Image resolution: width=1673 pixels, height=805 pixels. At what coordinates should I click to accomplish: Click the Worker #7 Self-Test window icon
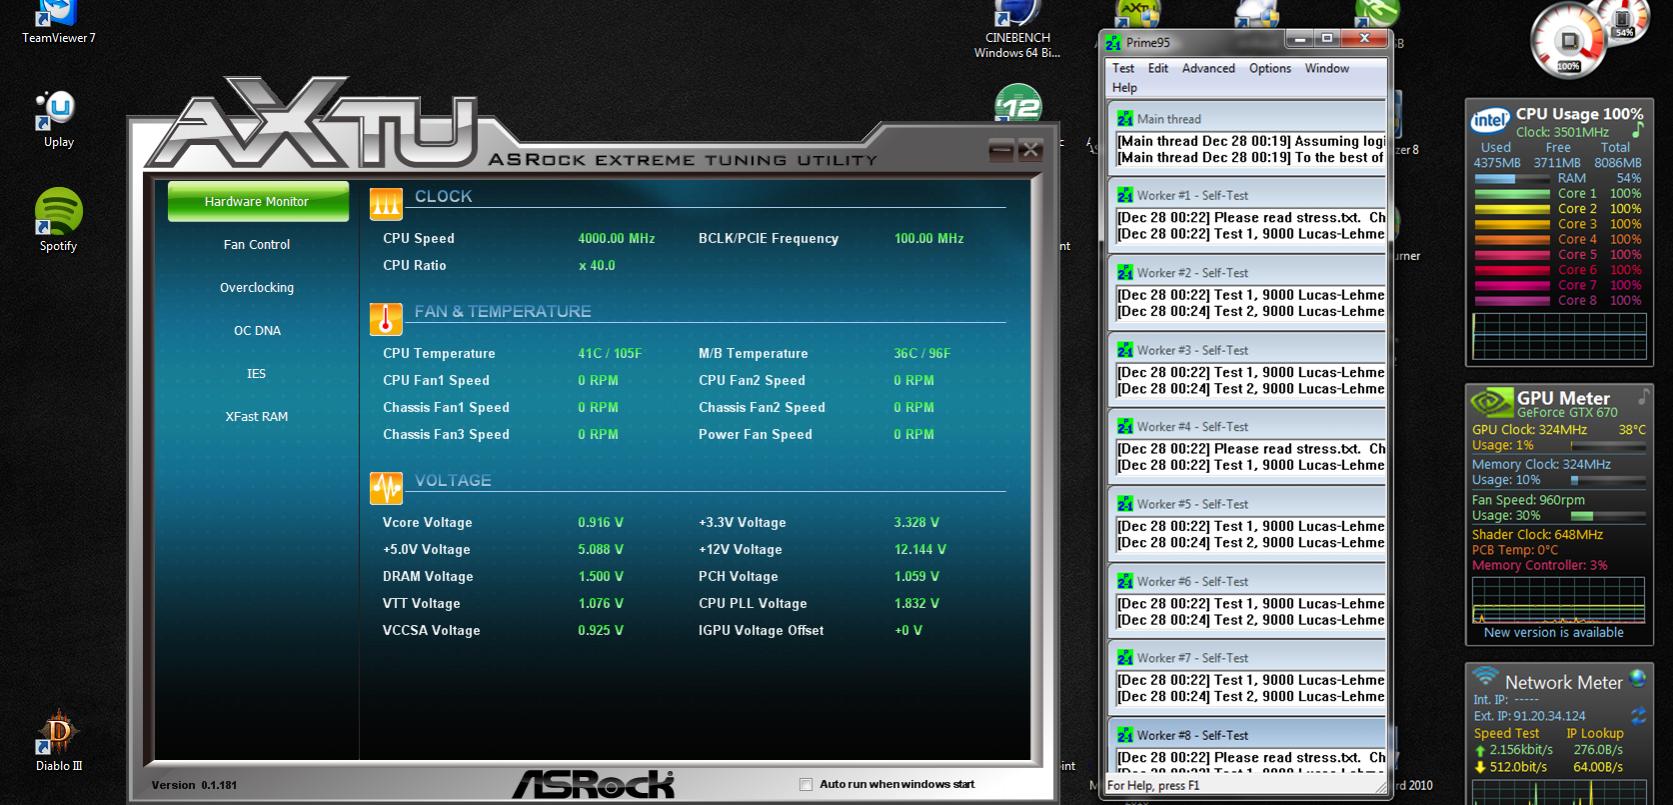(1125, 658)
